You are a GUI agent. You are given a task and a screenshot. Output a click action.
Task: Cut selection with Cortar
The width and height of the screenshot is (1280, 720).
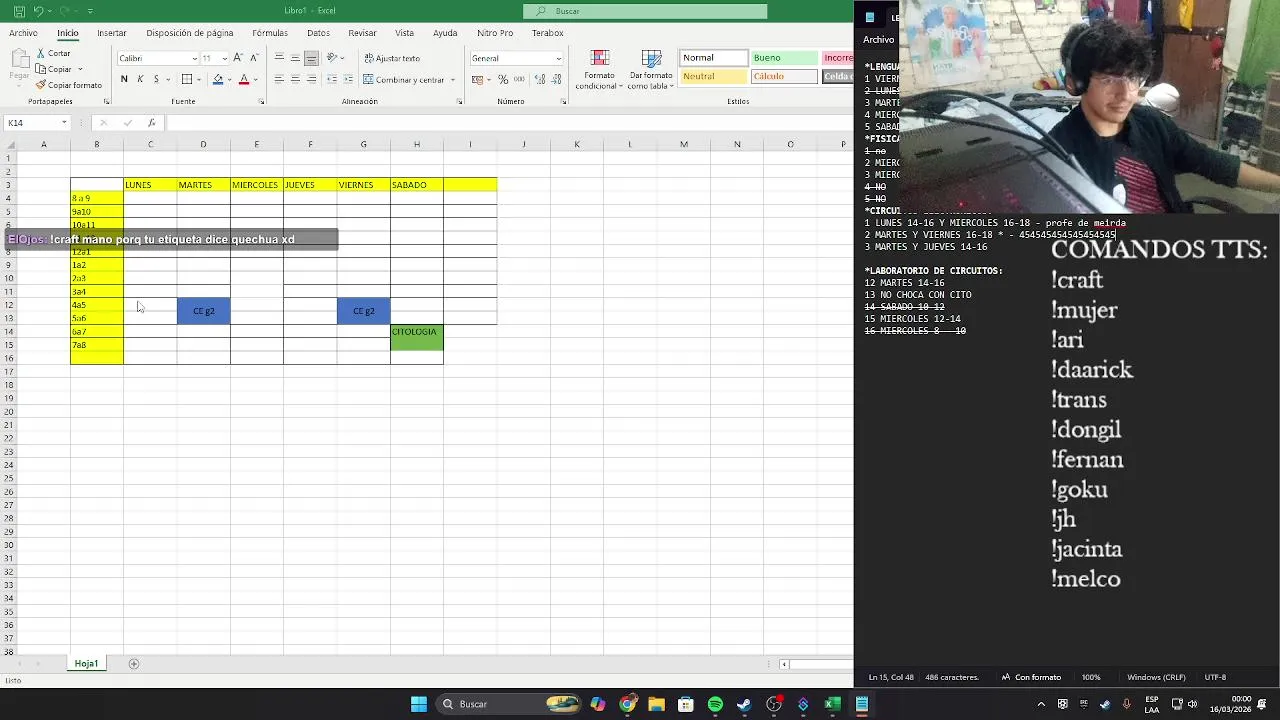click(x=53, y=54)
